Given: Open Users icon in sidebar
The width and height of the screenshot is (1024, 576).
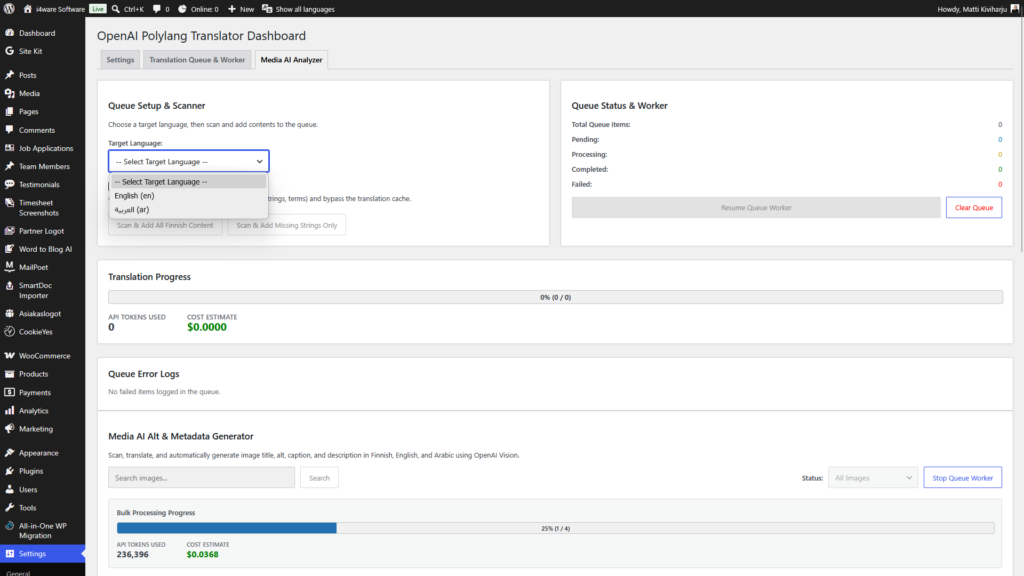Looking at the screenshot, I should (9, 489).
